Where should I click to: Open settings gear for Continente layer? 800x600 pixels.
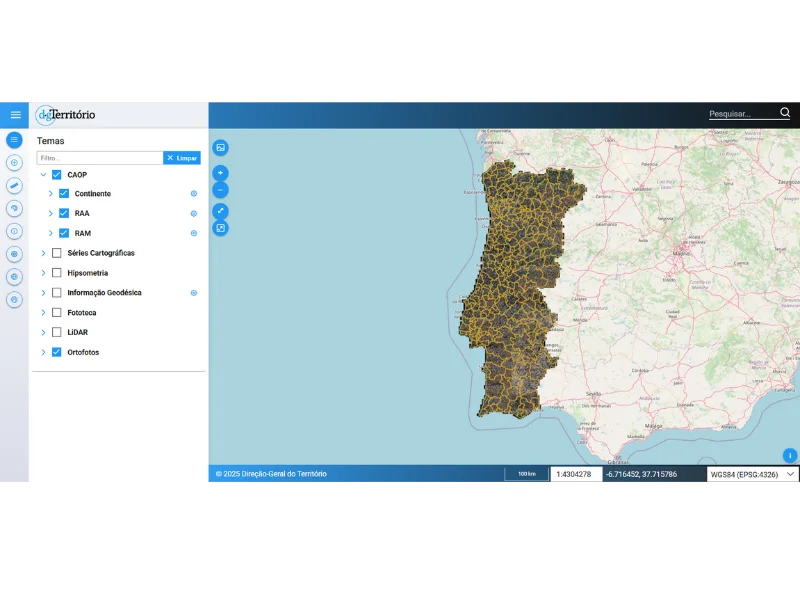(194, 194)
